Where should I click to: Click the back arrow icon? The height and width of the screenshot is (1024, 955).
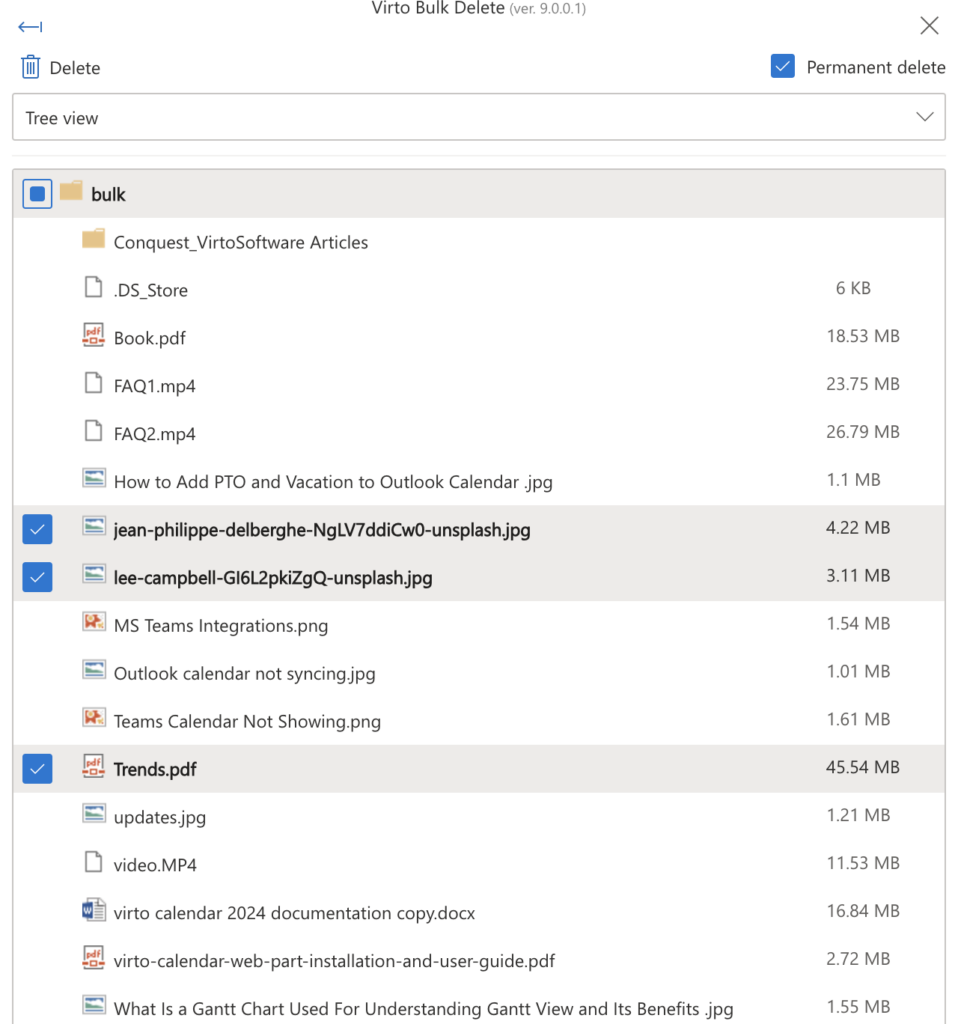pyautogui.click(x=30, y=27)
